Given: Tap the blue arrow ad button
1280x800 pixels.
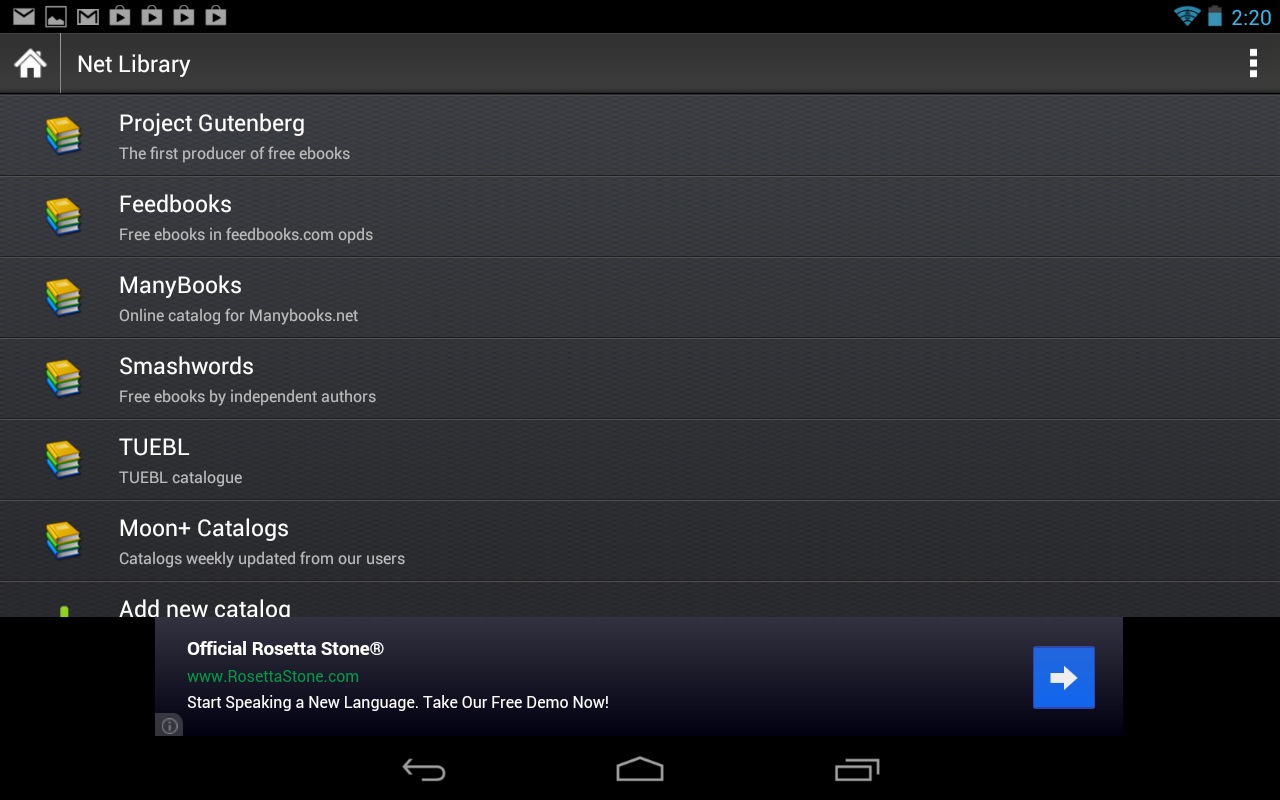Looking at the screenshot, I should [x=1063, y=677].
